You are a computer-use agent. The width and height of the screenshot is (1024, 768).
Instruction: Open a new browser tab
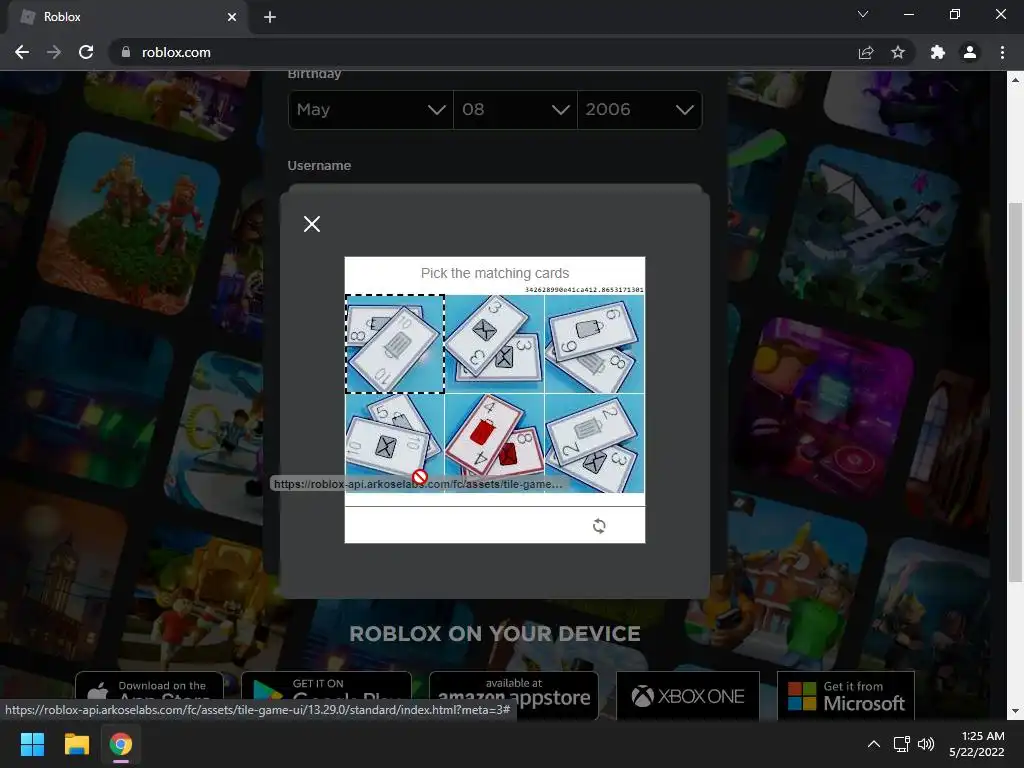[270, 17]
